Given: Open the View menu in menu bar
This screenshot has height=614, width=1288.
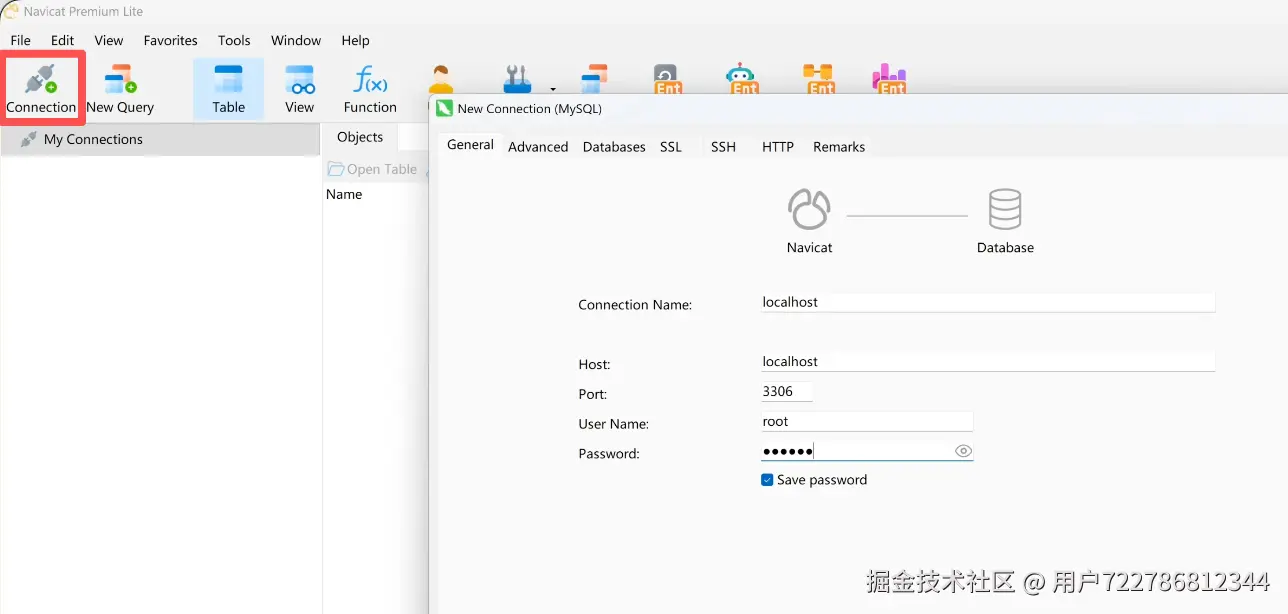Looking at the screenshot, I should click(x=109, y=40).
